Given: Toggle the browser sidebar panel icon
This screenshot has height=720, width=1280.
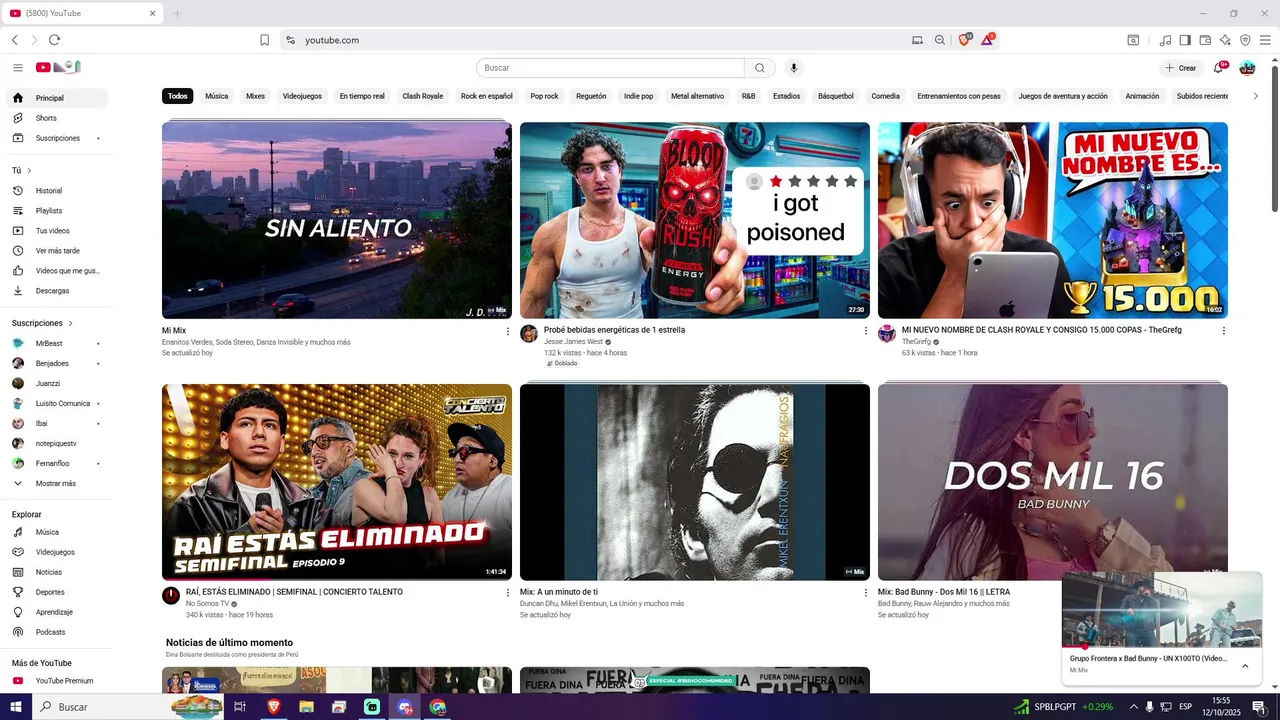Looking at the screenshot, I should tap(1185, 40).
